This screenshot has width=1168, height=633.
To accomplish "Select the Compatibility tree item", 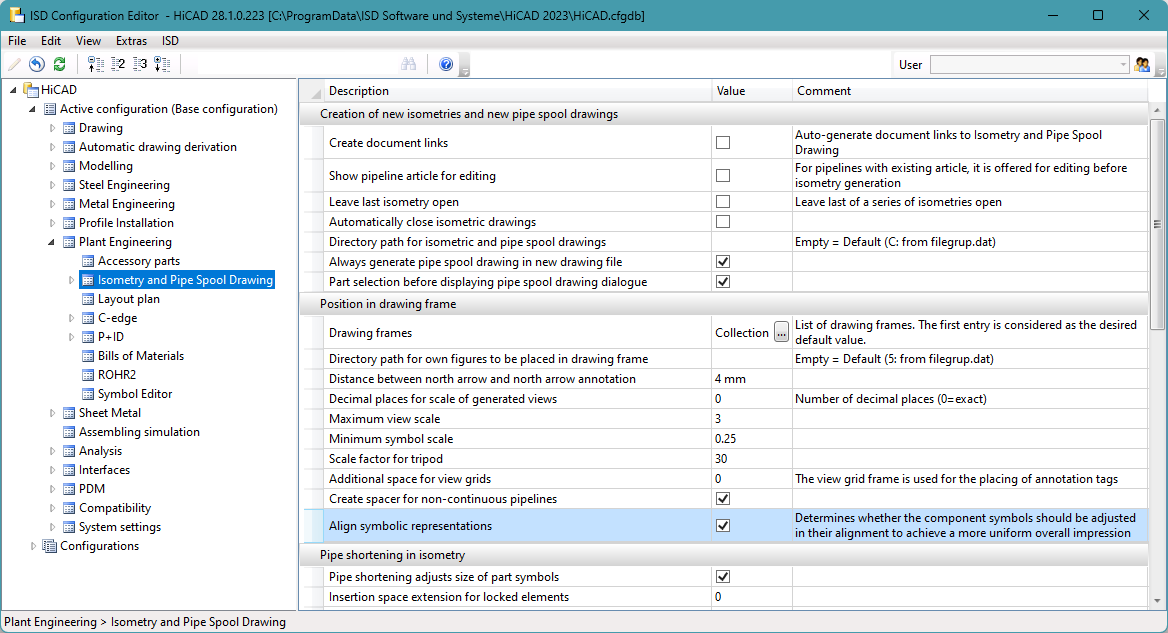I will tap(115, 508).
